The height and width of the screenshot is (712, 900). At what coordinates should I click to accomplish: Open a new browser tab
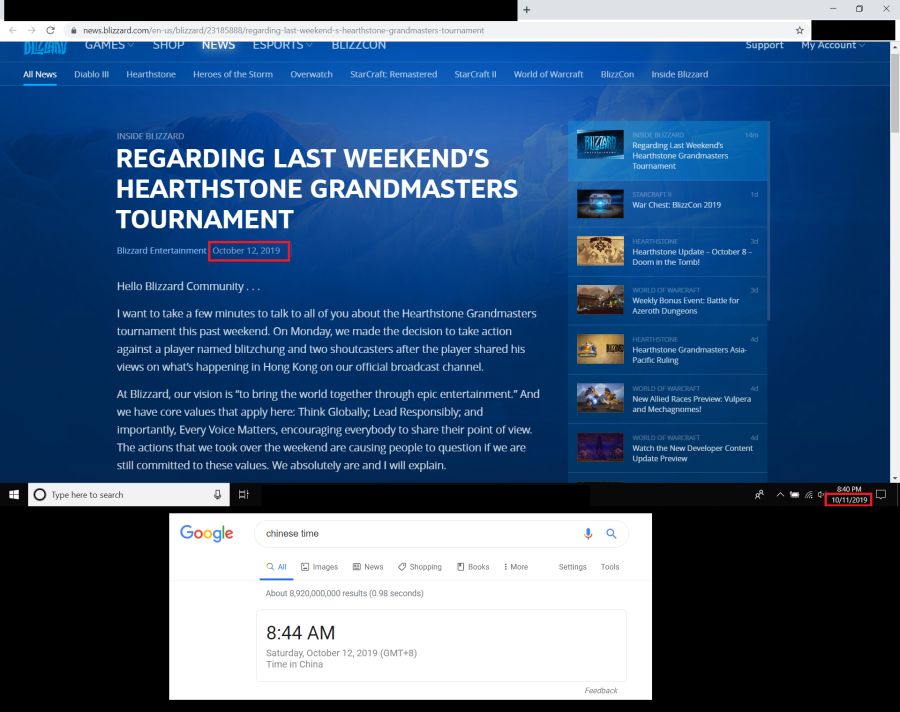(526, 10)
